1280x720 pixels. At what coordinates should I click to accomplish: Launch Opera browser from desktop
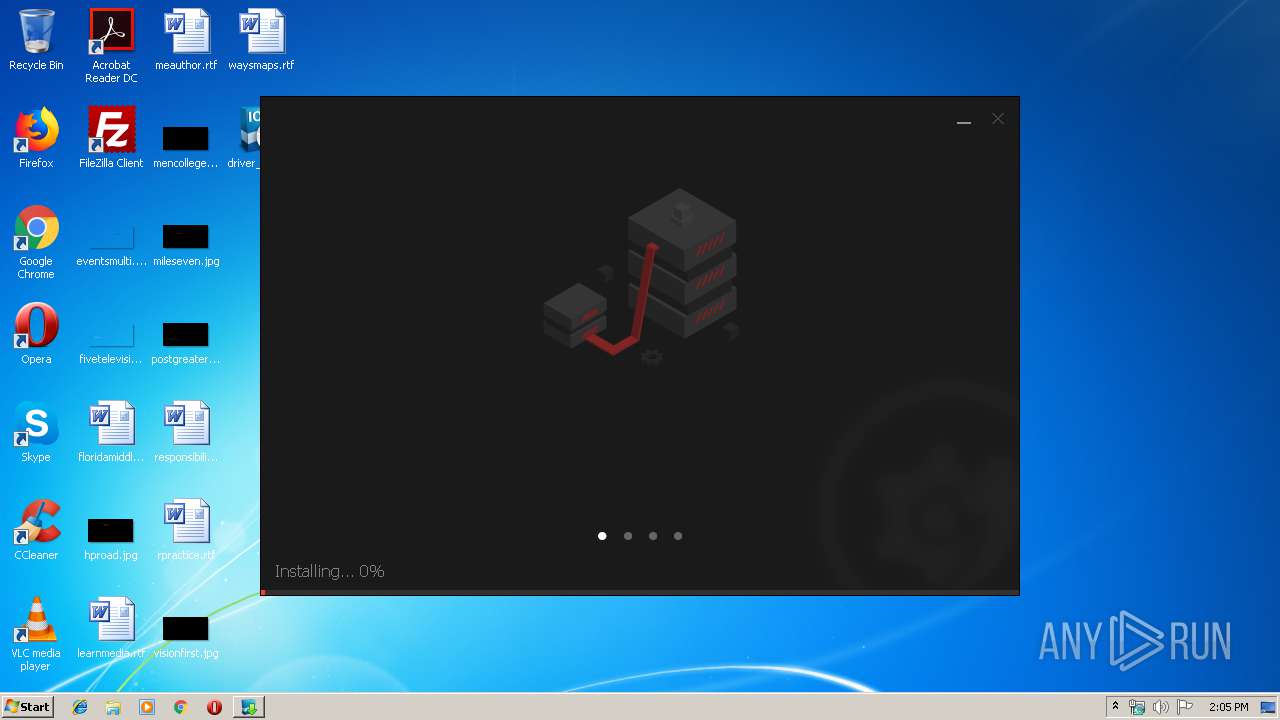tap(36, 334)
